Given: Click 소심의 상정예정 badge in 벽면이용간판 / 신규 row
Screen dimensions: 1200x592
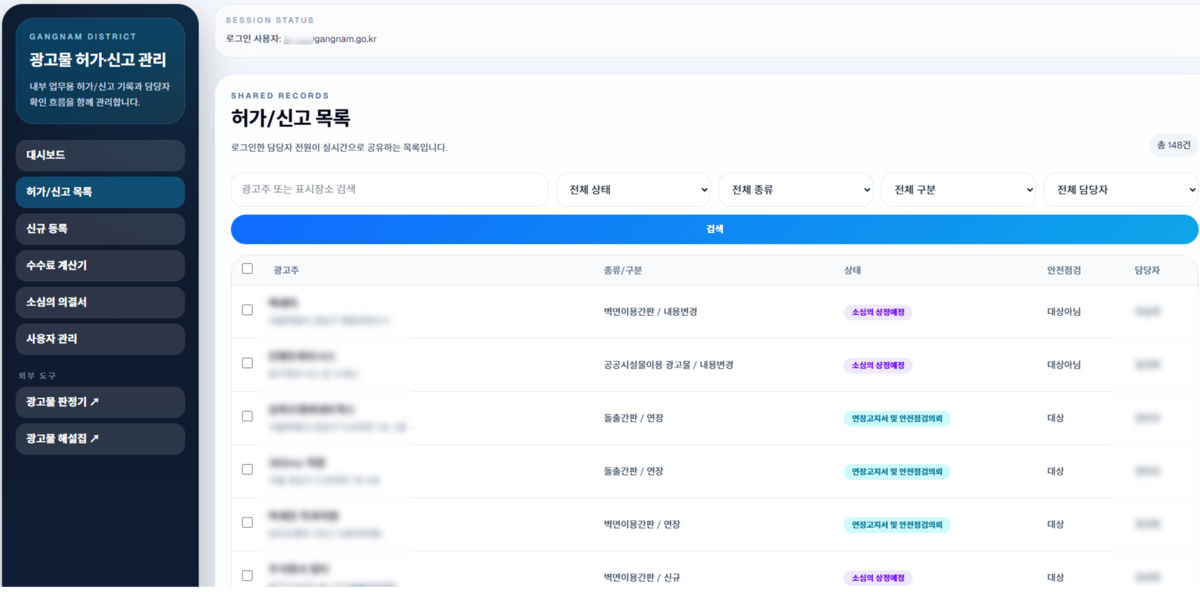Looking at the screenshot, I should (878, 578).
